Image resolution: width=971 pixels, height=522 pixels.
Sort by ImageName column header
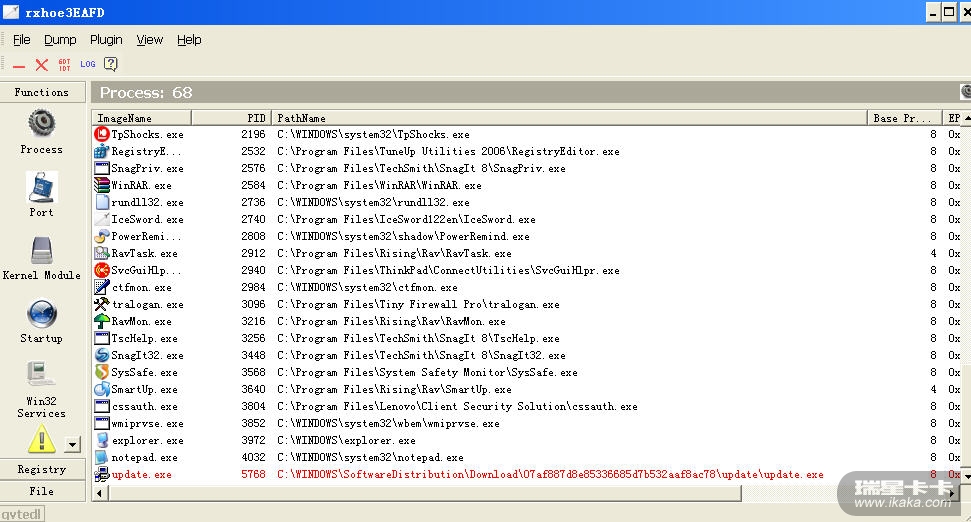[141, 118]
